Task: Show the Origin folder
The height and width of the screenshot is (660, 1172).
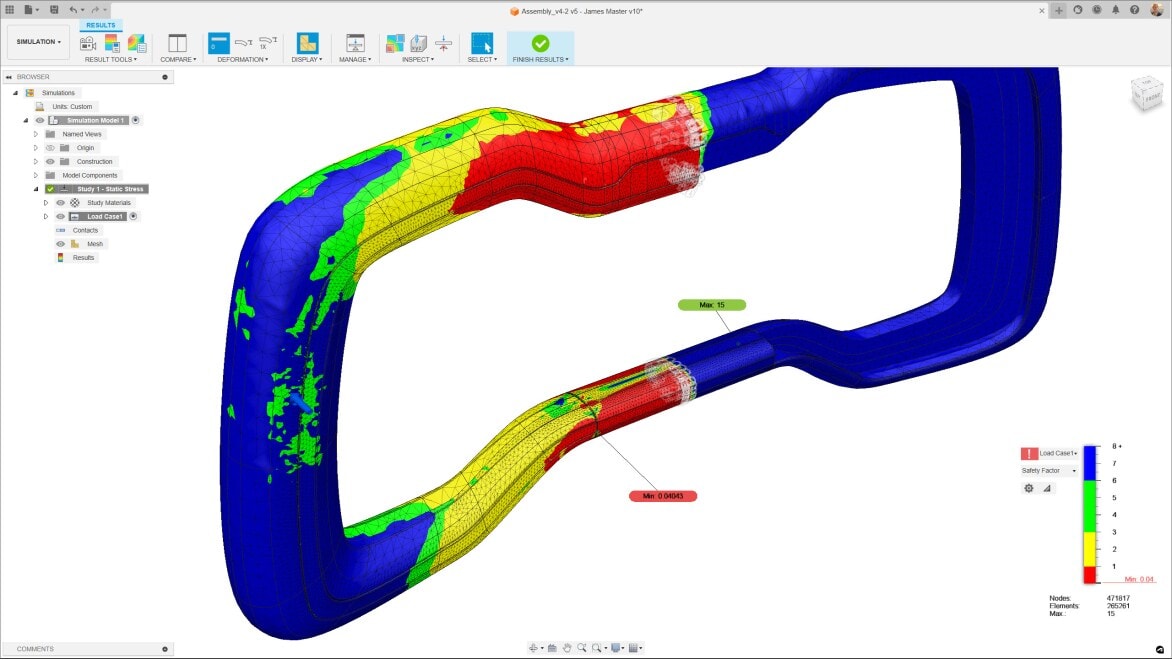Action: [x=50, y=147]
